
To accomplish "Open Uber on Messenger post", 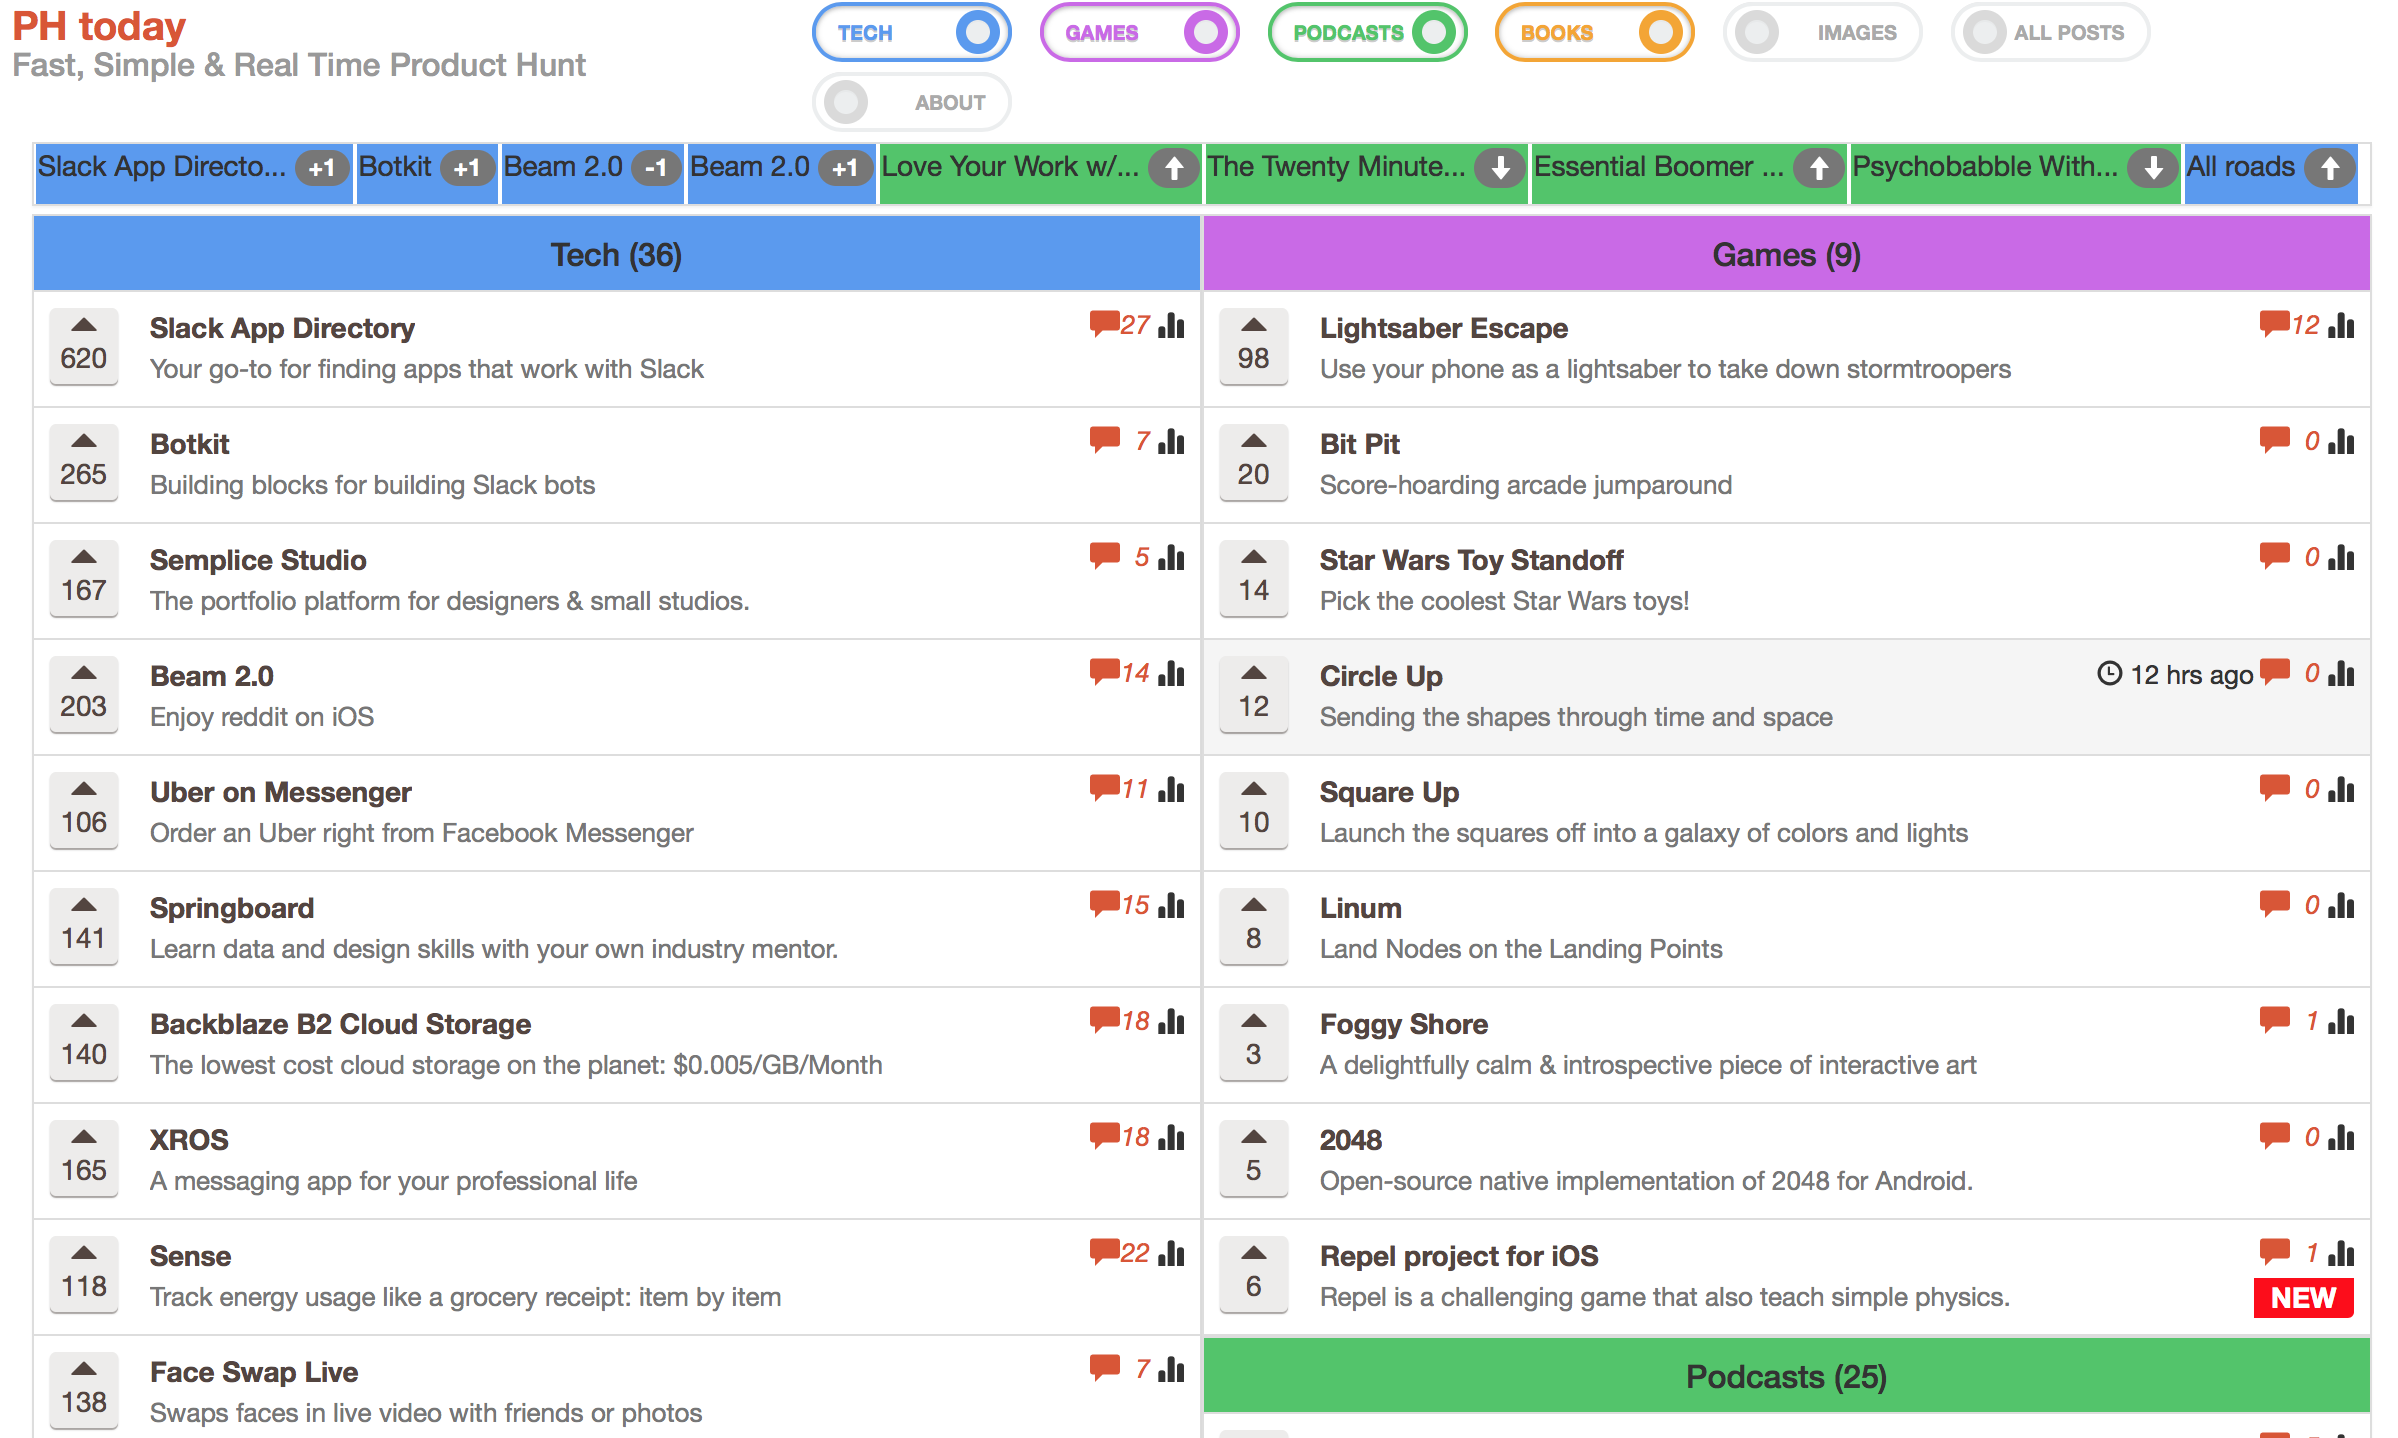I will pyautogui.click(x=281, y=792).
